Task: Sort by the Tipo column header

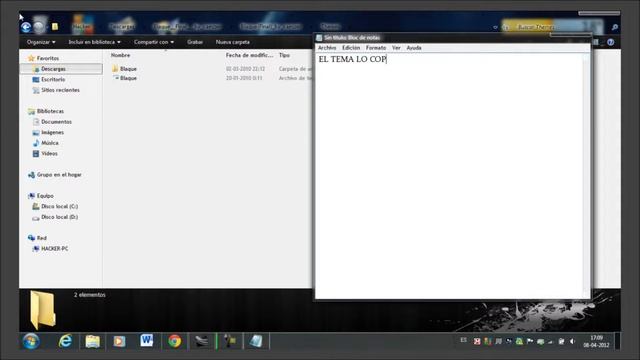Action: click(x=284, y=55)
